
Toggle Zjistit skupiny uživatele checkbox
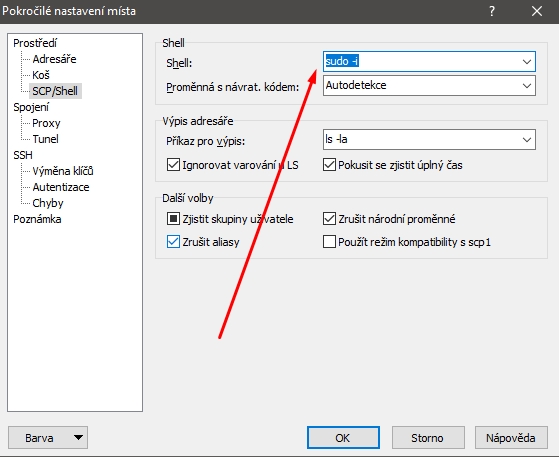pyautogui.click(x=173, y=219)
